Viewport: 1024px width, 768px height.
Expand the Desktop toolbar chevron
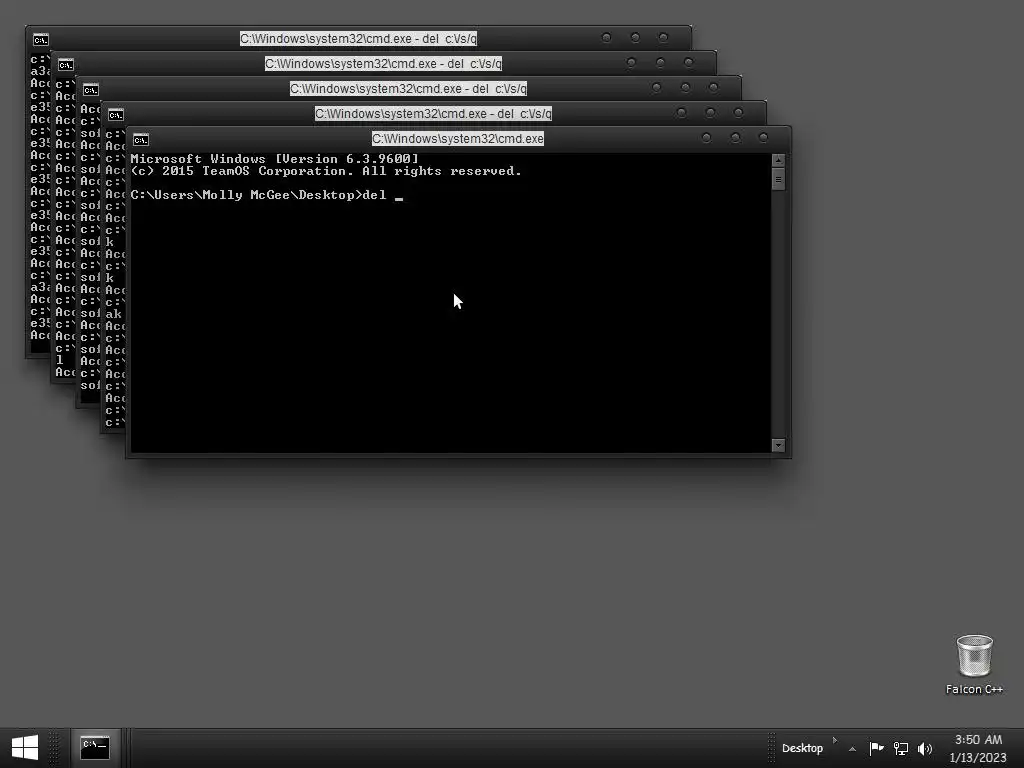click(x=835, y=741)
